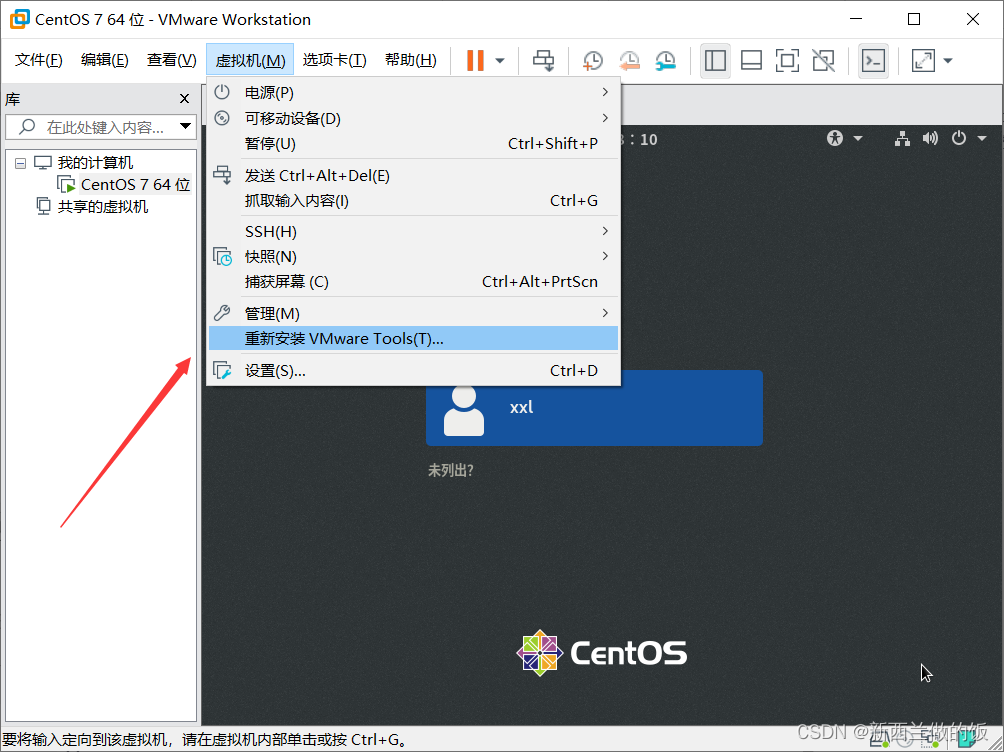Screen dimensions: 1004x752
Task: Select 暂停(U) menu entry
Action: point(413,143)
